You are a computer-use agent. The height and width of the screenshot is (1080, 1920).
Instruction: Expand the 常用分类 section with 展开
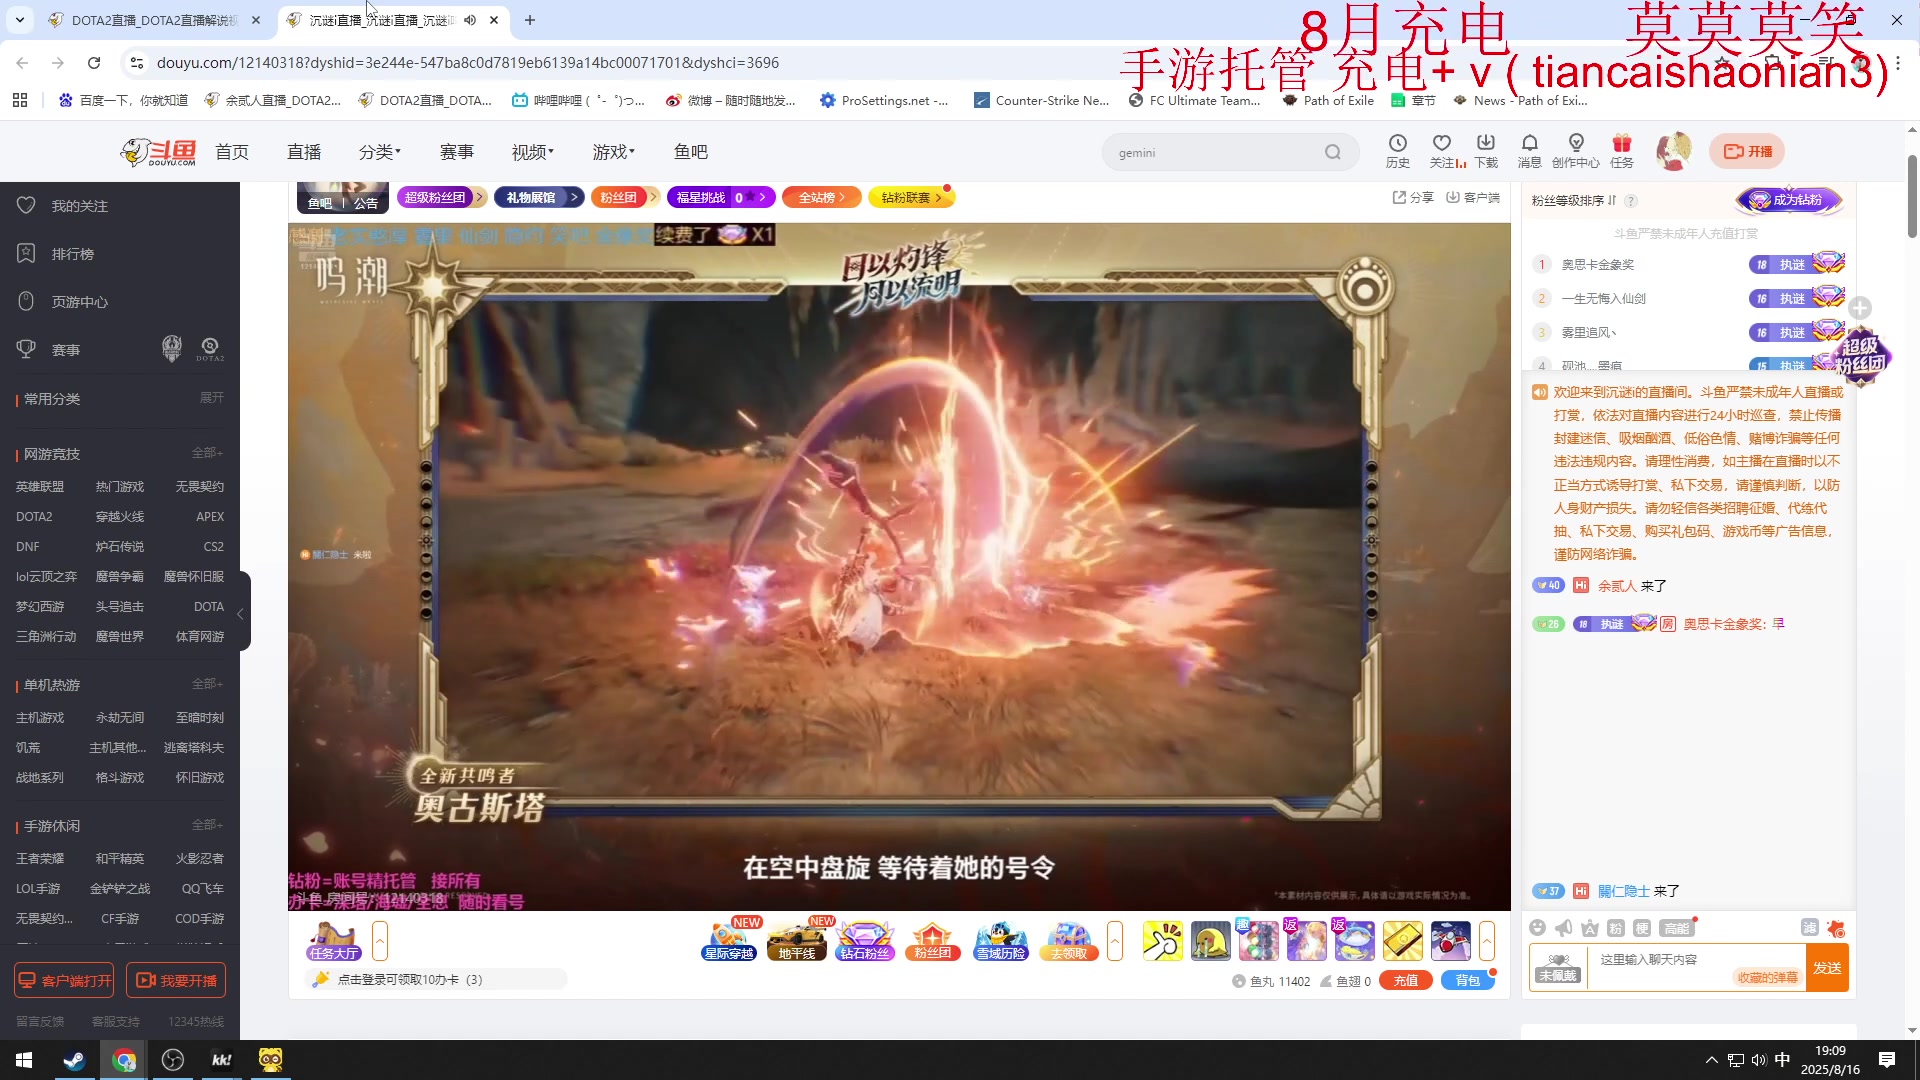click(211, 398)
